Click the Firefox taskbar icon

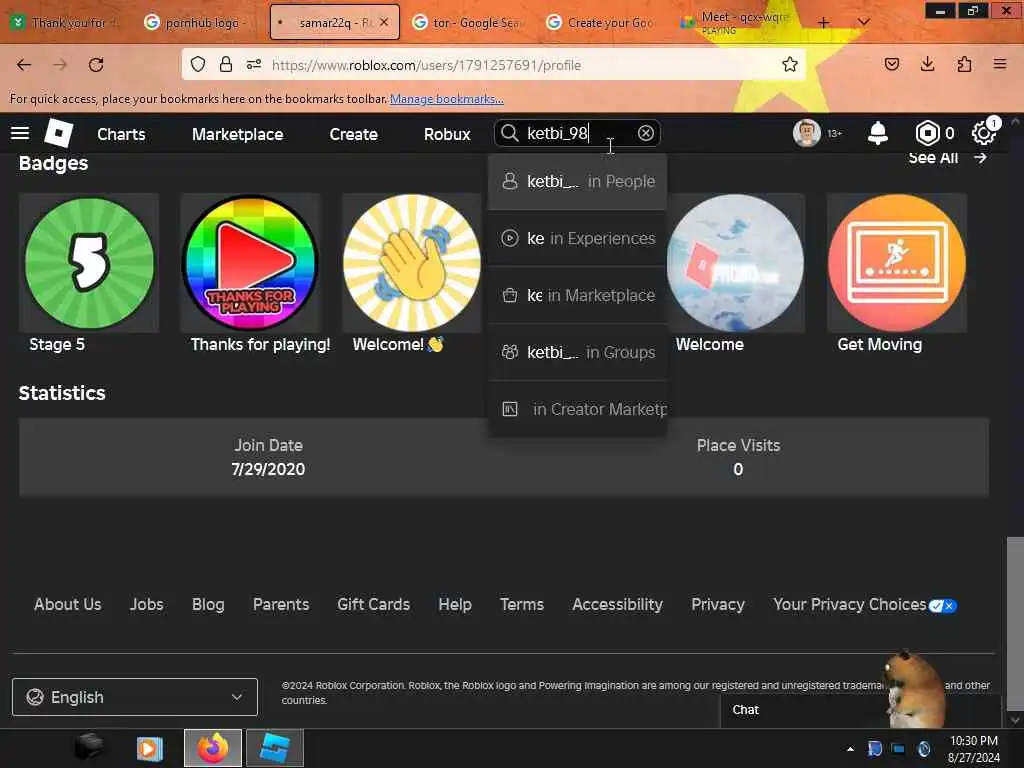[213, 748]
